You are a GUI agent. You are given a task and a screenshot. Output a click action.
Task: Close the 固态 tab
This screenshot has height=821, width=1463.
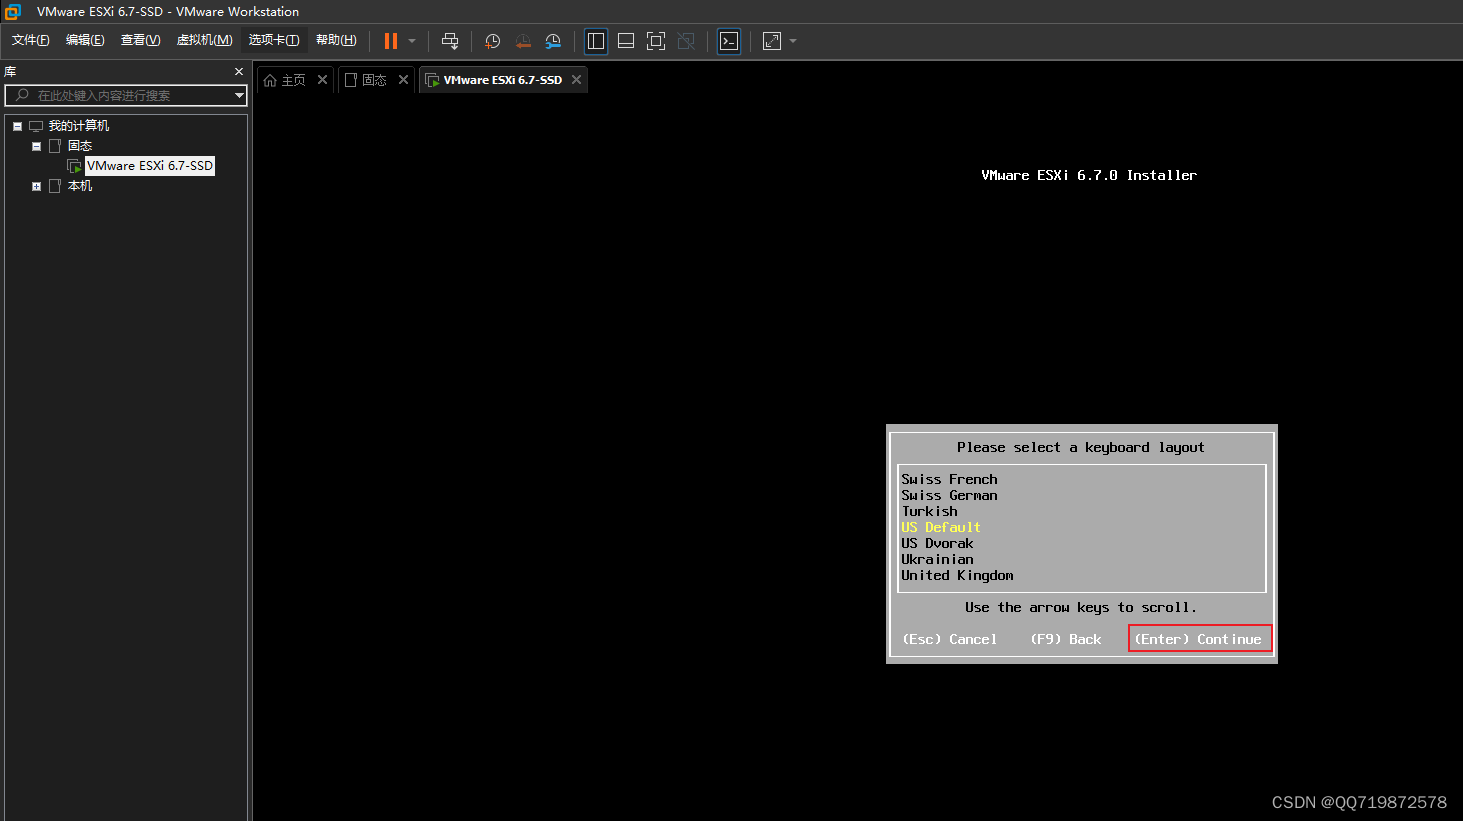click(x=403, y=80)
